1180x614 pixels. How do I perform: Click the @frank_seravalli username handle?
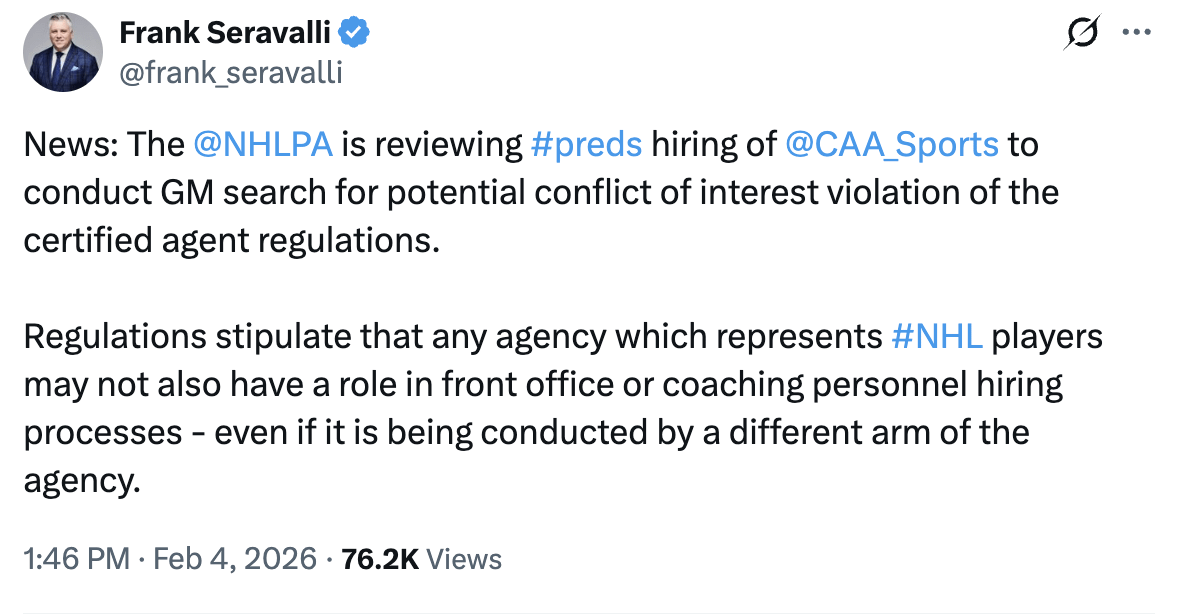231,71
